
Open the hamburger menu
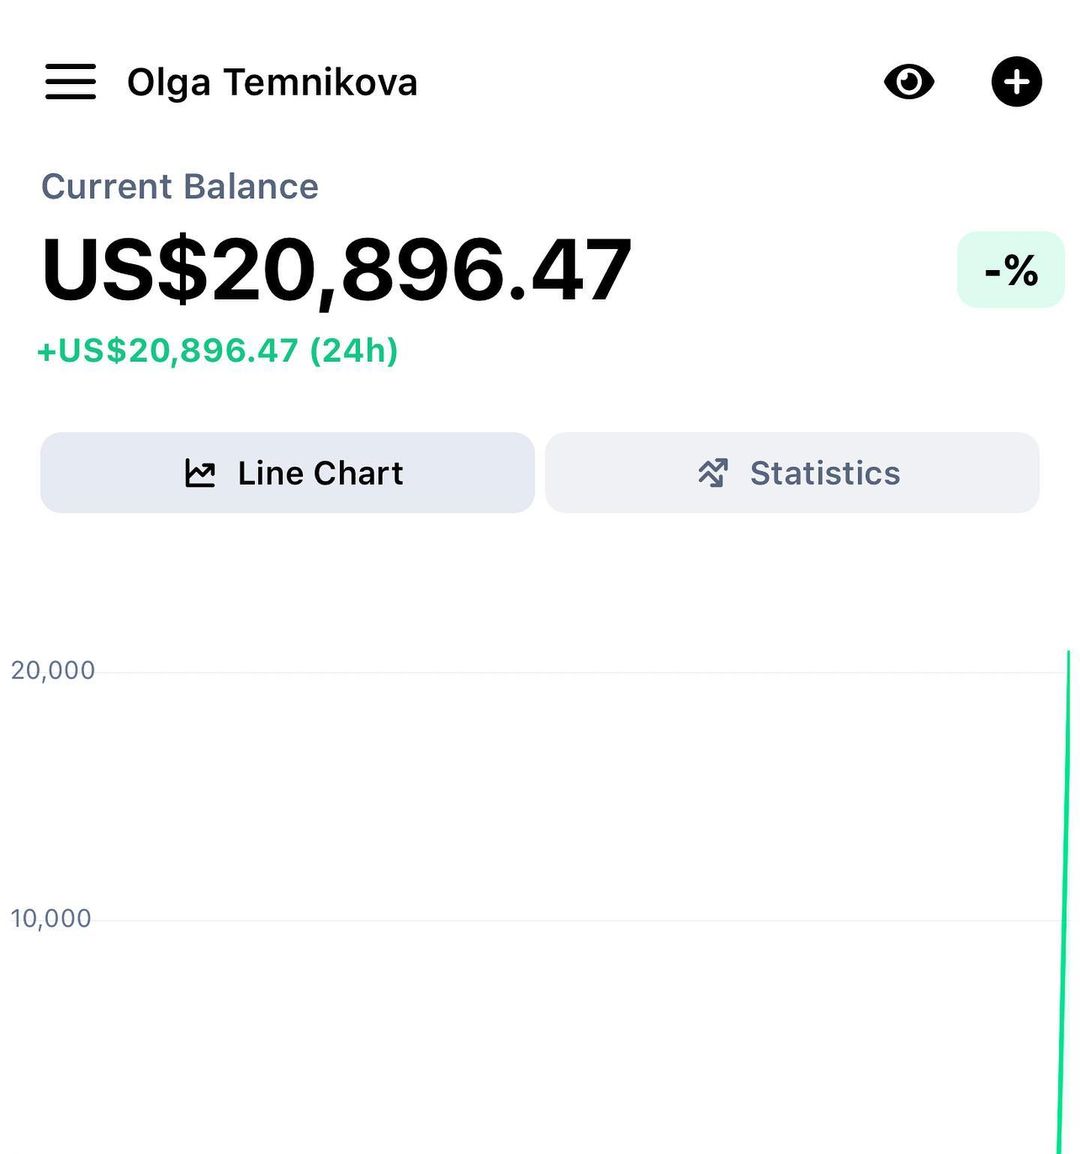[x=71, y=82]
